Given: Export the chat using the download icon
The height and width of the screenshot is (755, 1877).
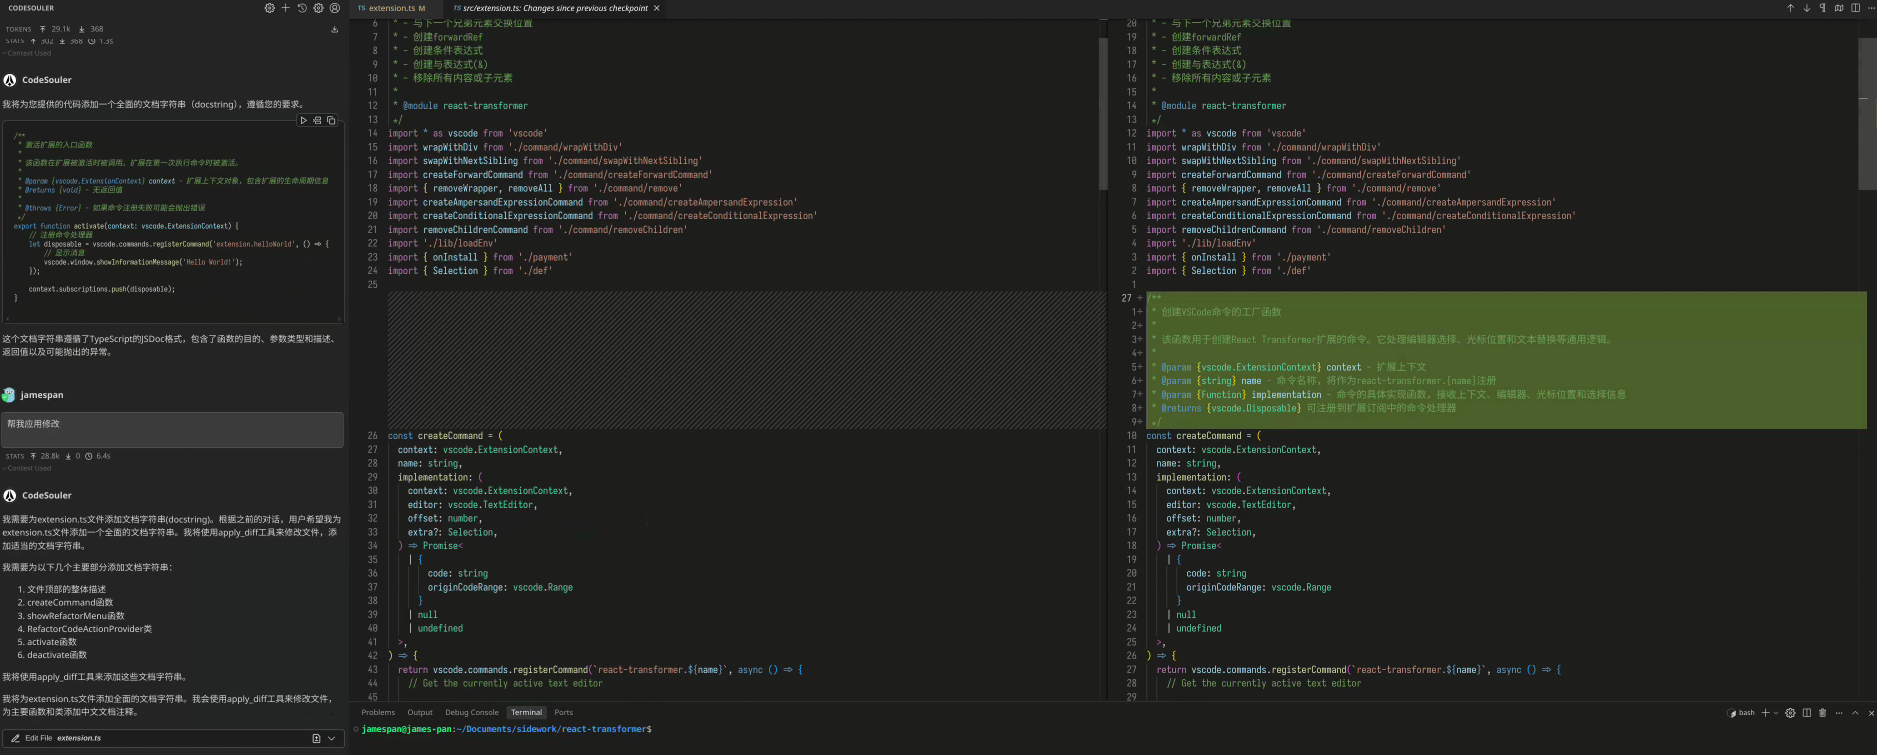Looking at the screenshot, I should (334, 30).
